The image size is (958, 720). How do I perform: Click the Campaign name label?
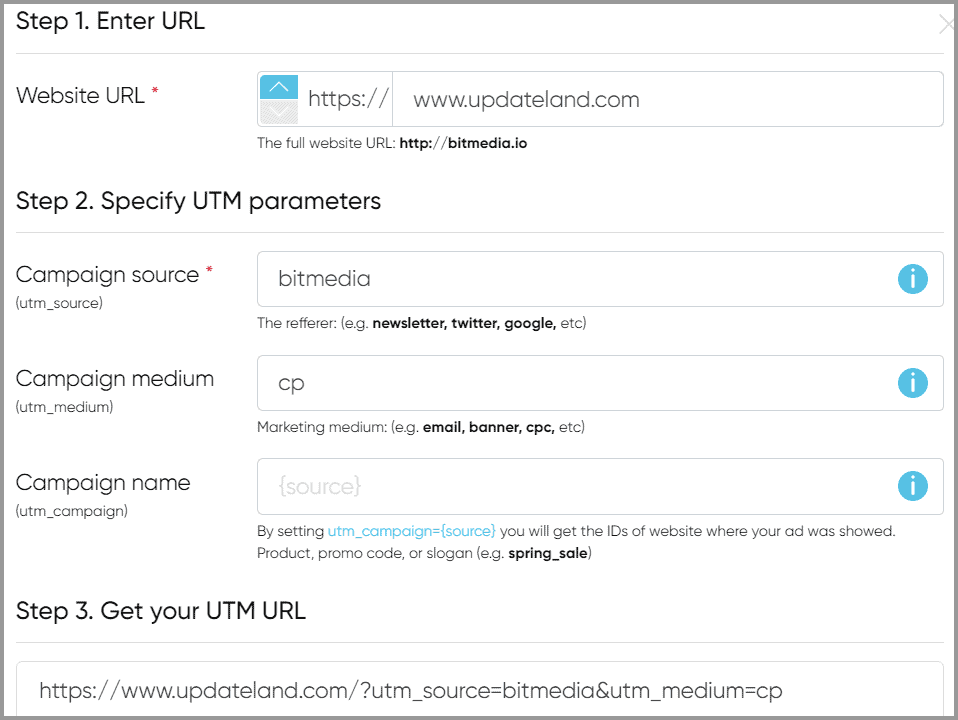point(103,483)
